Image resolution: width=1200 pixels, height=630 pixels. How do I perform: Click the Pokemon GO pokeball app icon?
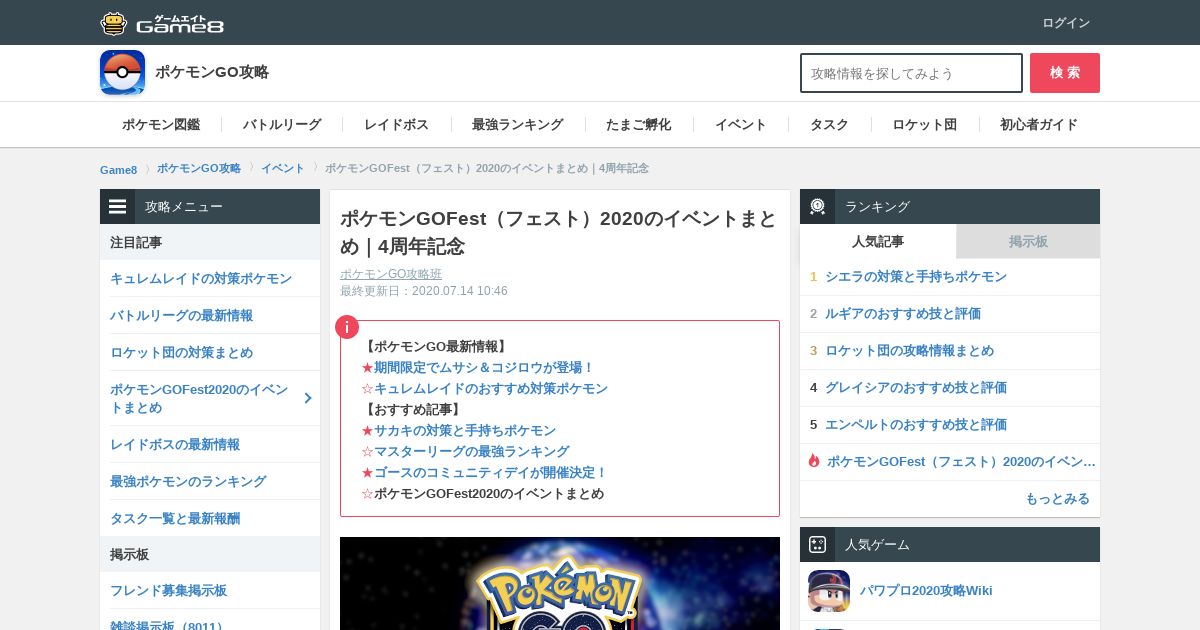122,73
